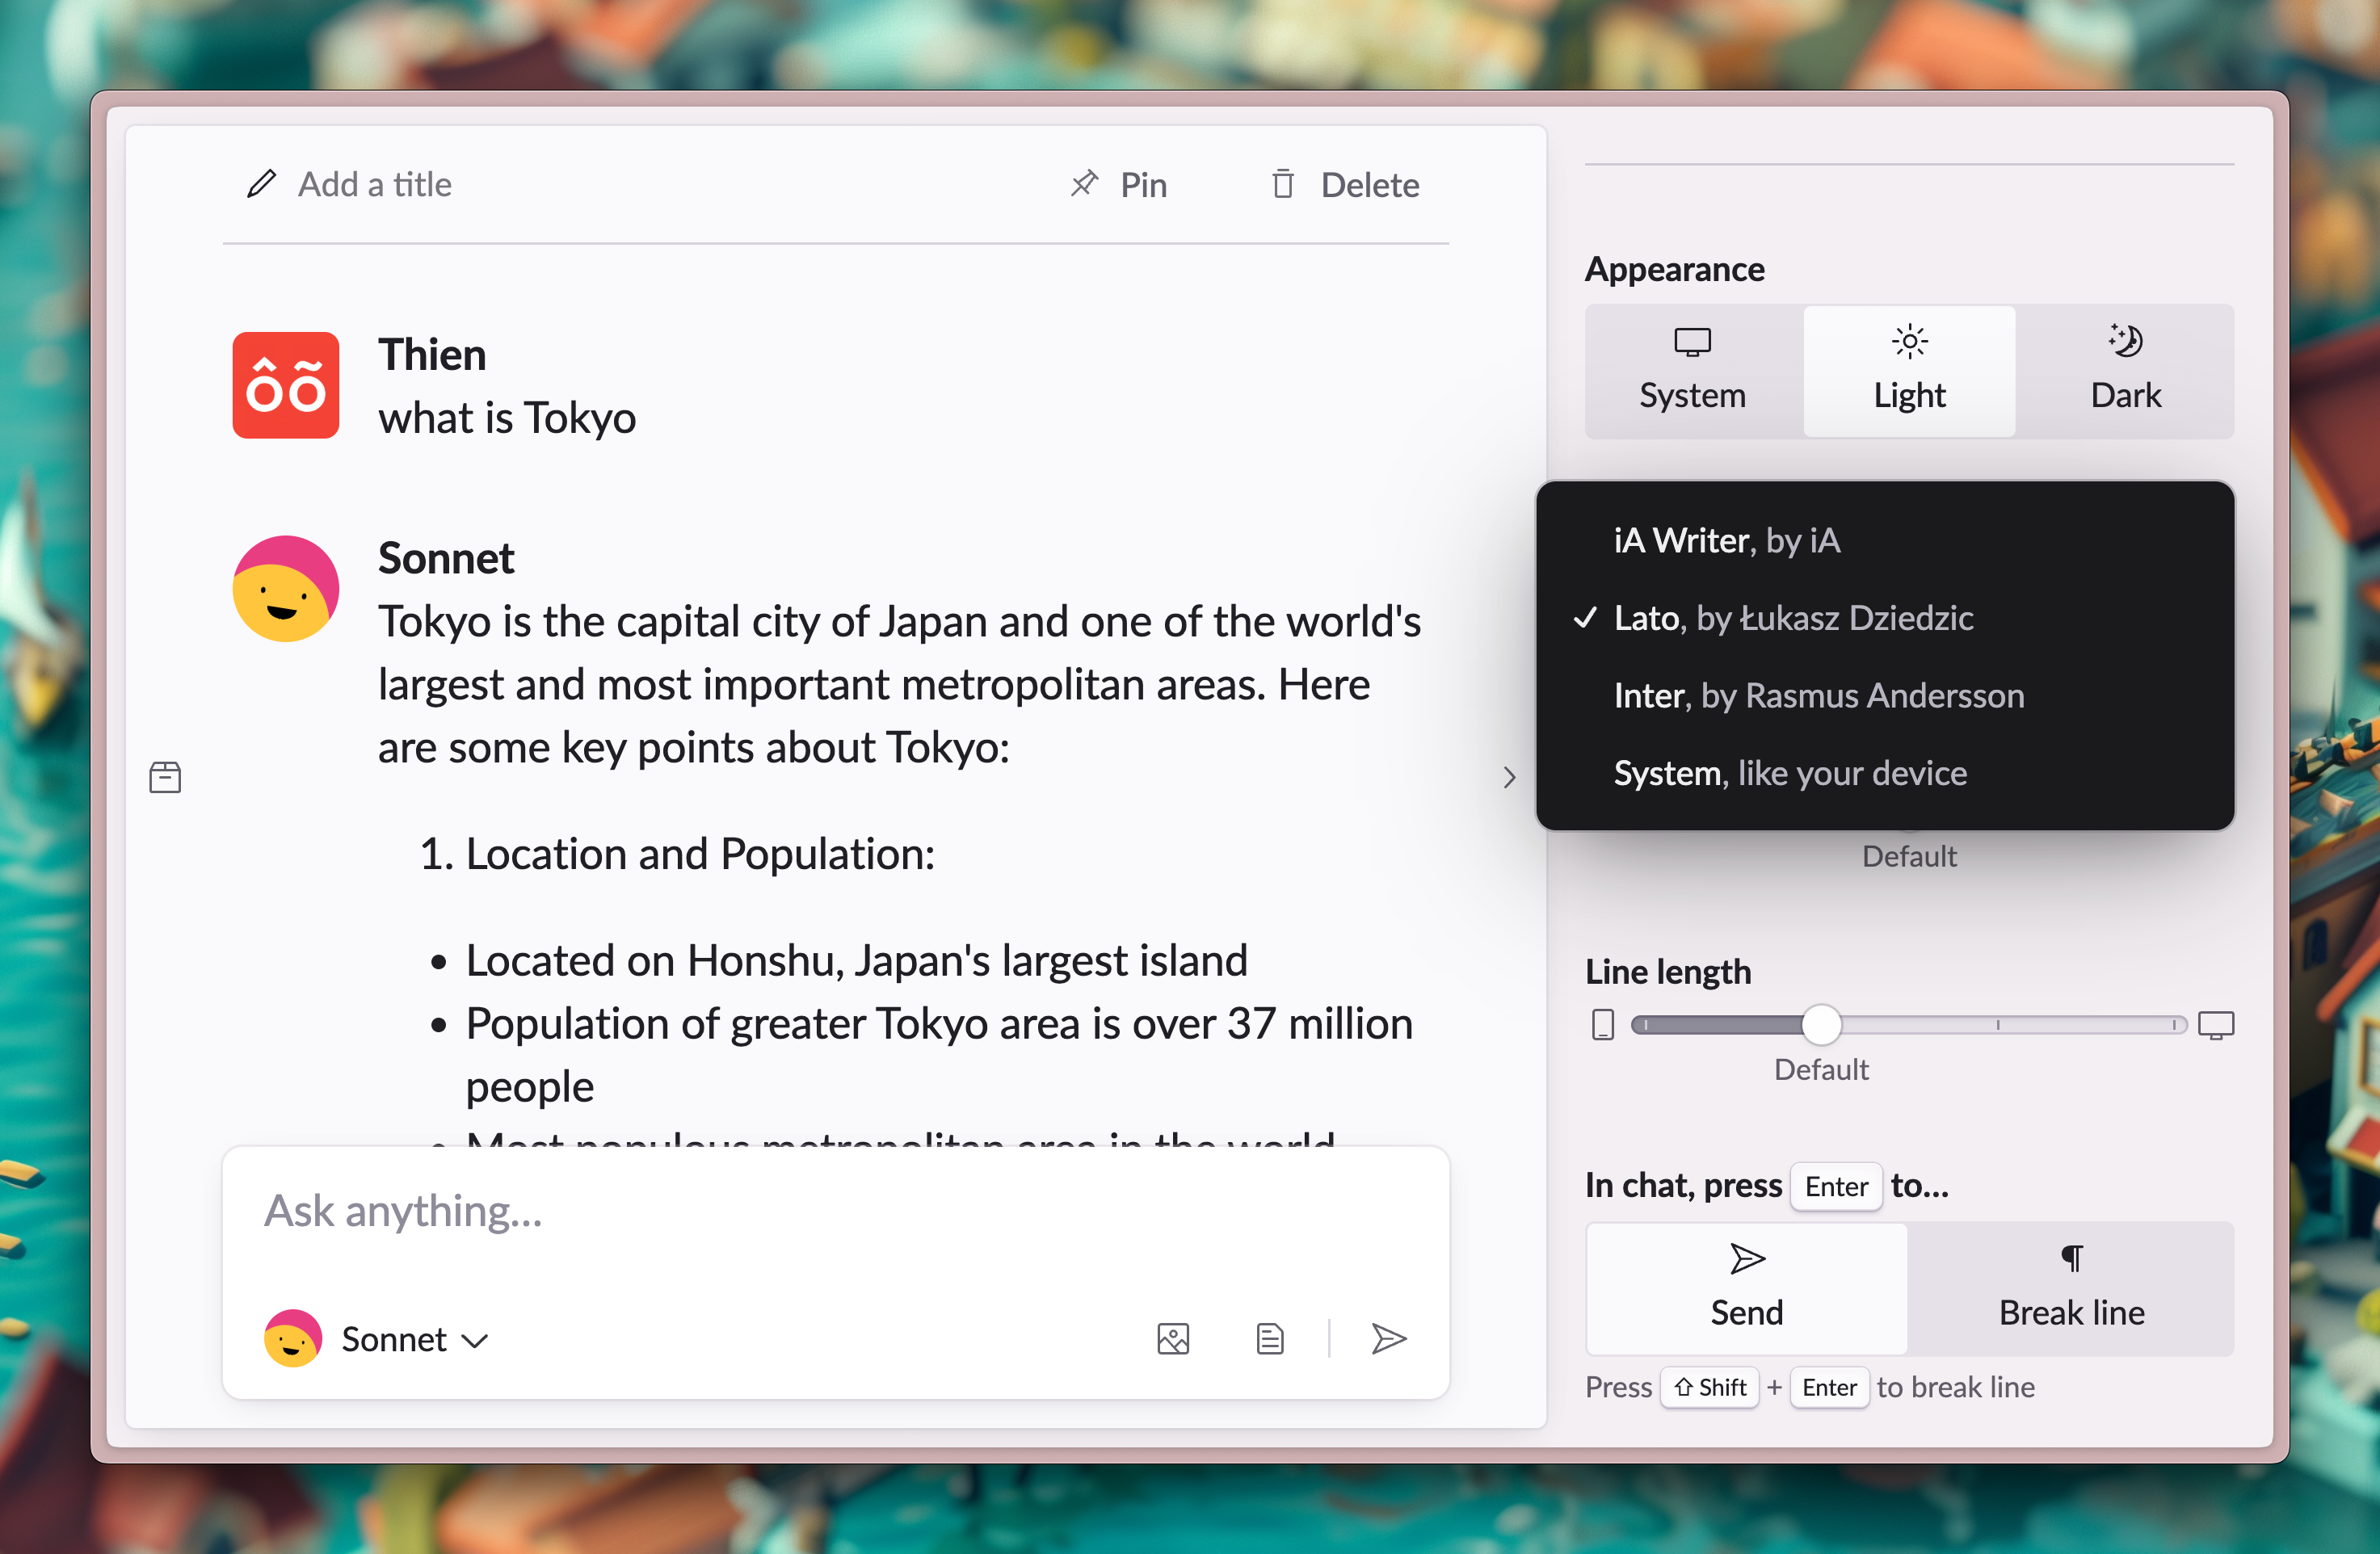Screen dimensions: 2380x1554
Task: Choose Inter font by Rasmus Andersson
Action: click(x=1885, y=695)
